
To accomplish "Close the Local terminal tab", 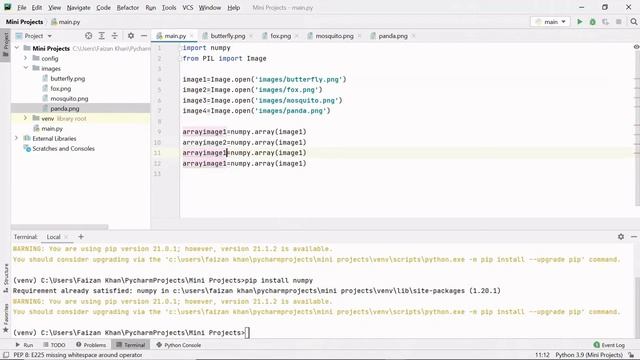I will pos(67,237).
